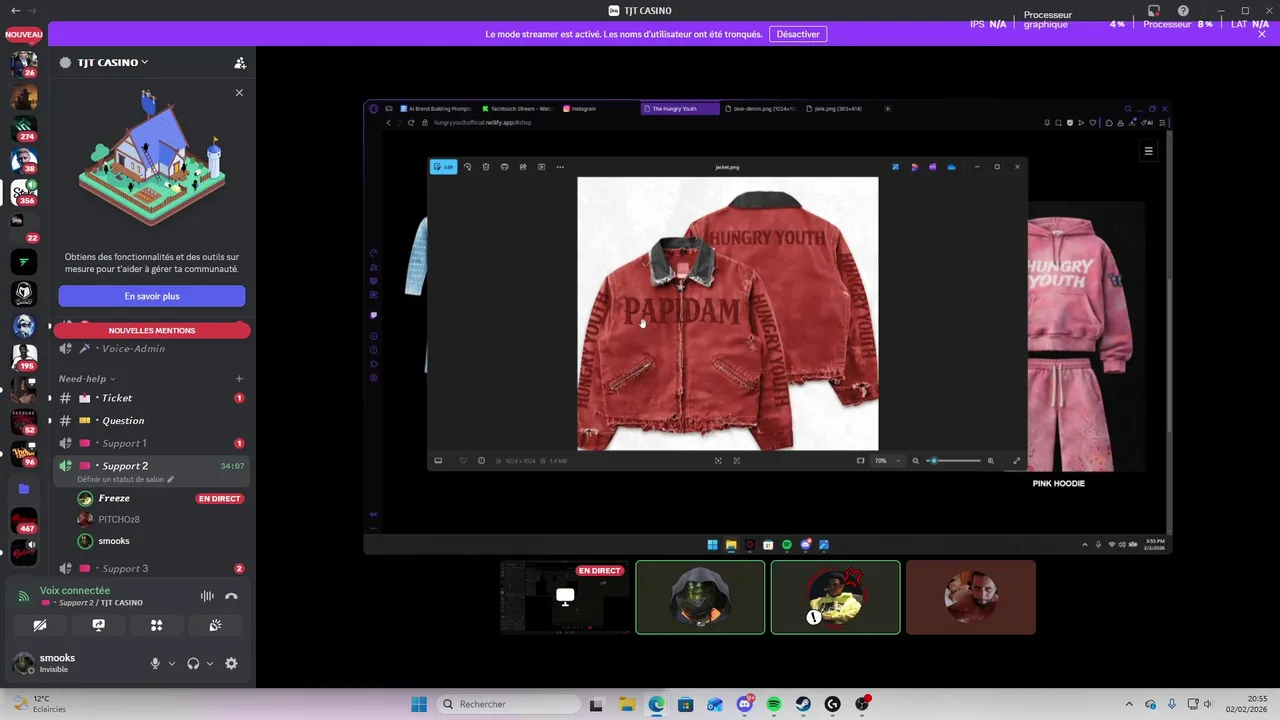
Task: Click the Rechercher taskbar search box
Action: (x=506, y=704)
